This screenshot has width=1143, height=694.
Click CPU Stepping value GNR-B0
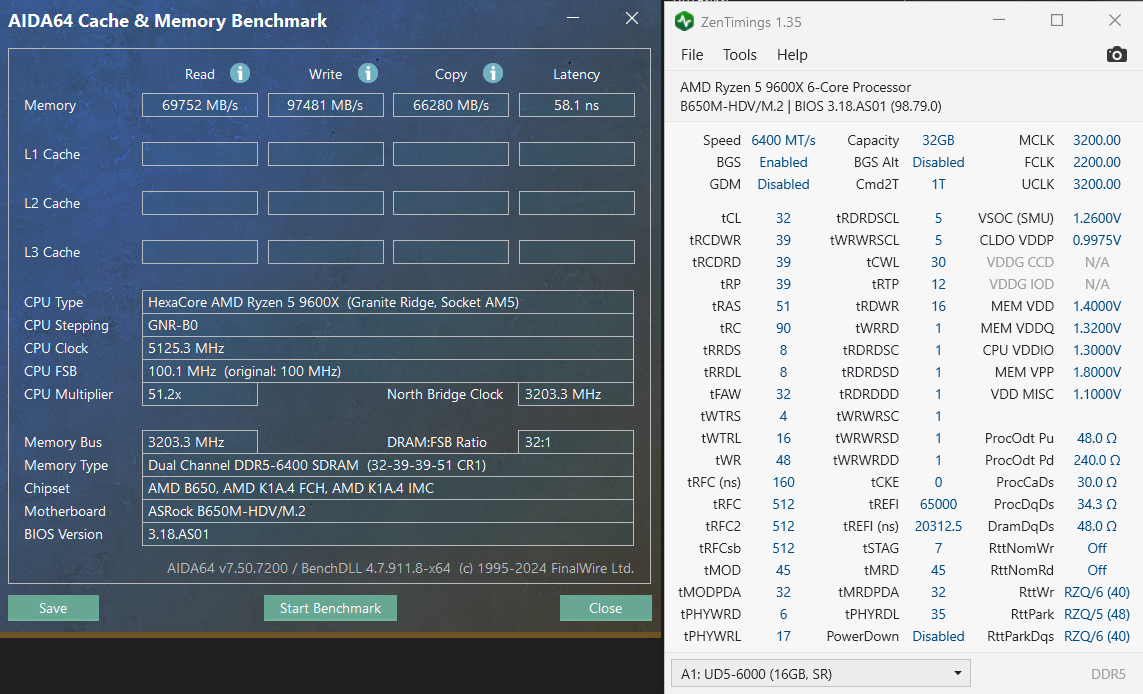click(388, 325)
